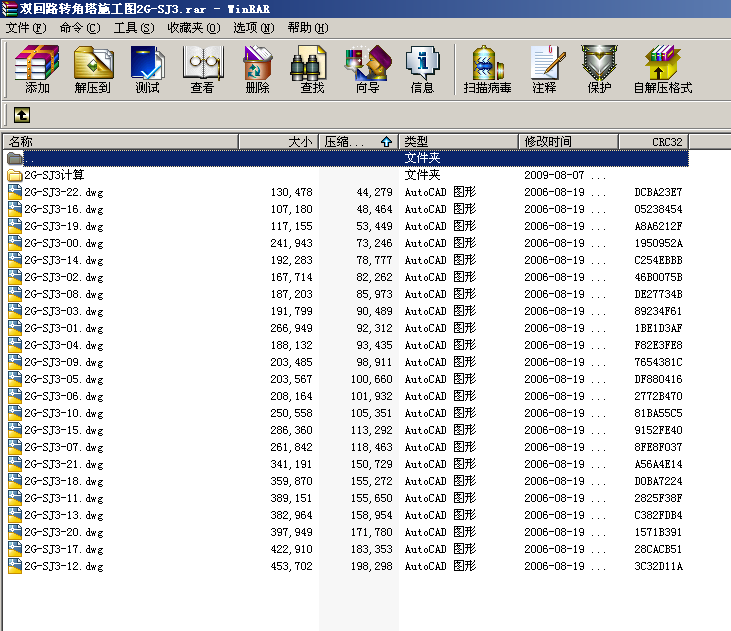The height and width of the screenshot is (631, 731).
Task: Sort by 压缩 column header
Action: click(359, 141)
